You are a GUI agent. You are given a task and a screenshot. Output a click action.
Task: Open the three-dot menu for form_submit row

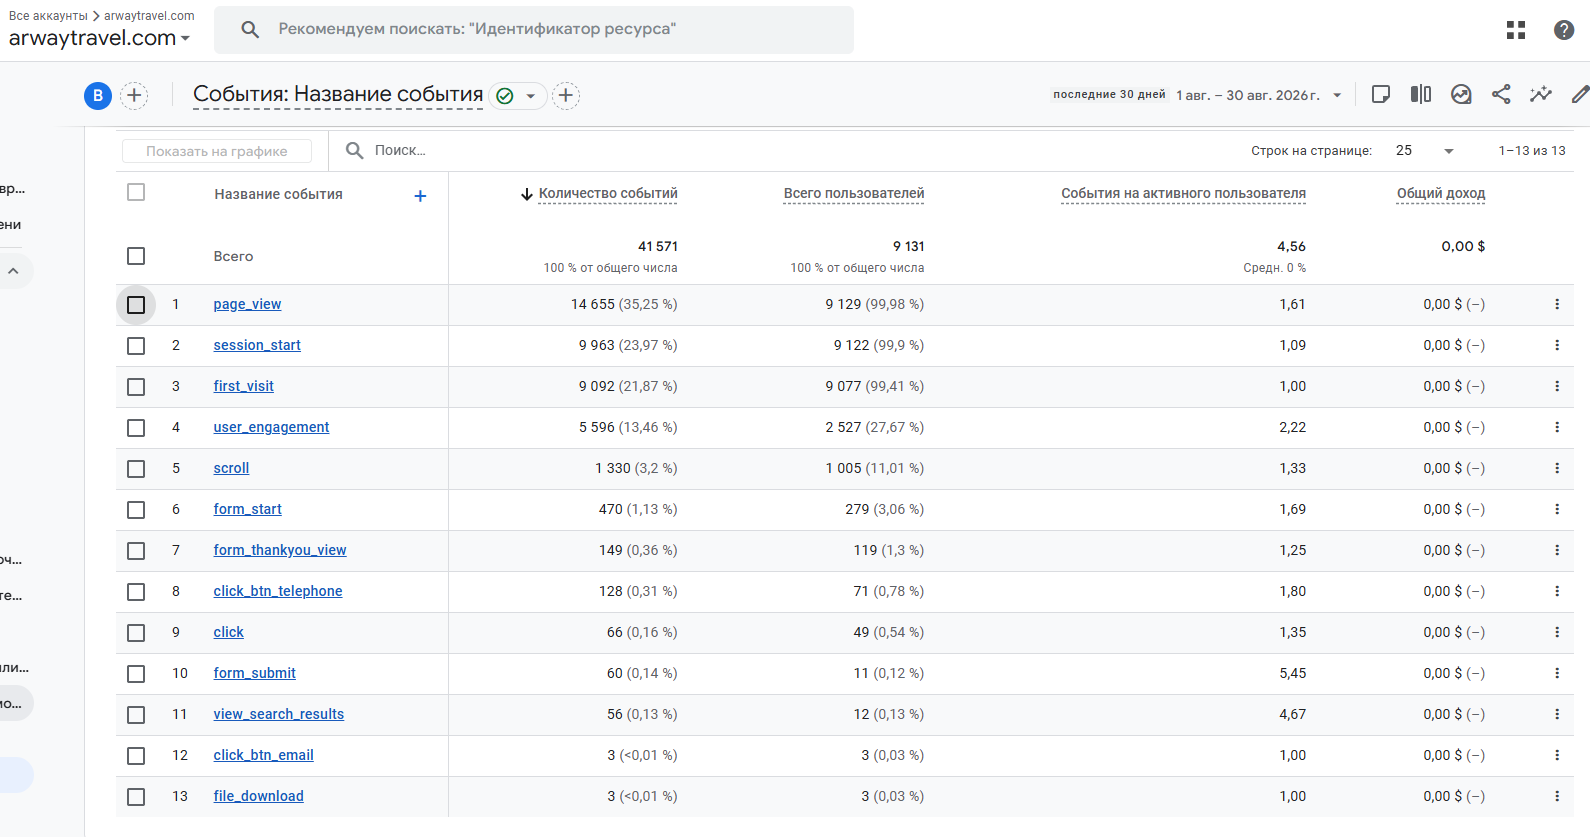coord(1557,673)
